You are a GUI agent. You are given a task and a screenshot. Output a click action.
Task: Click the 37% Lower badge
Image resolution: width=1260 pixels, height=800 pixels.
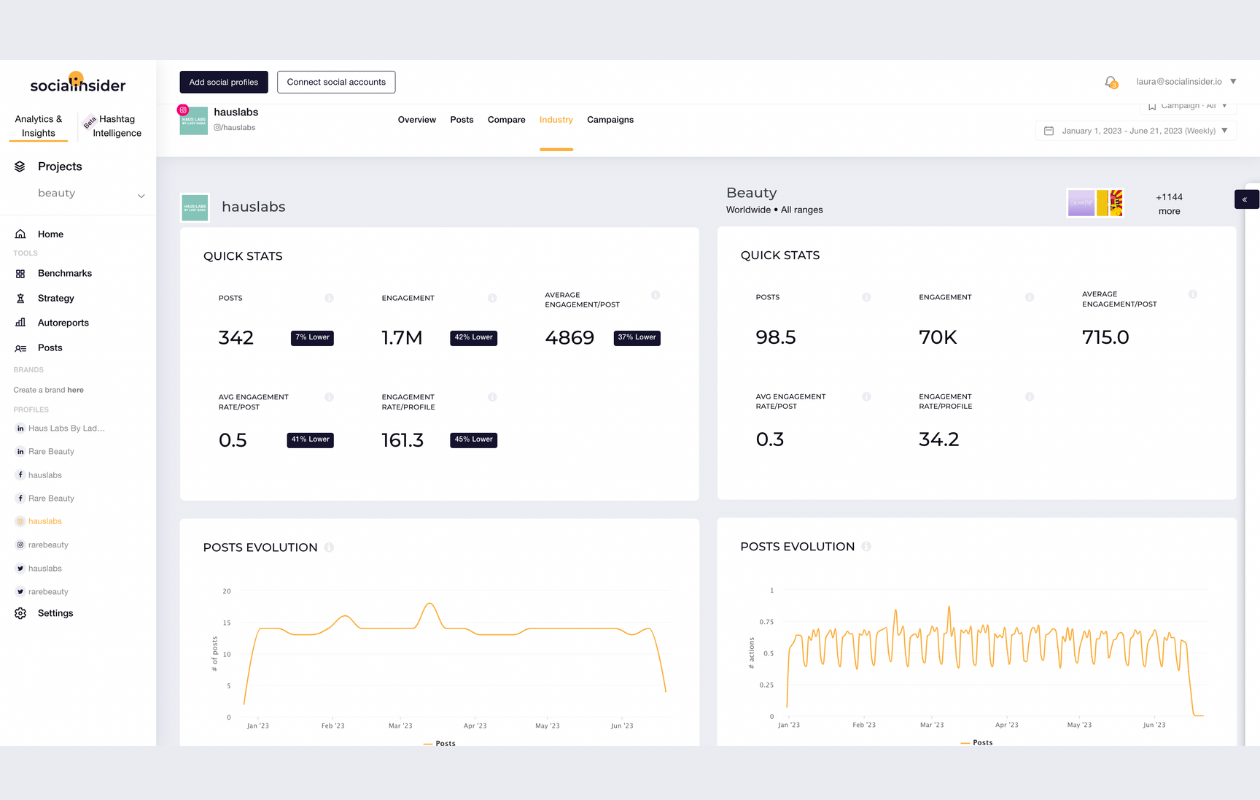pos(637,338)
